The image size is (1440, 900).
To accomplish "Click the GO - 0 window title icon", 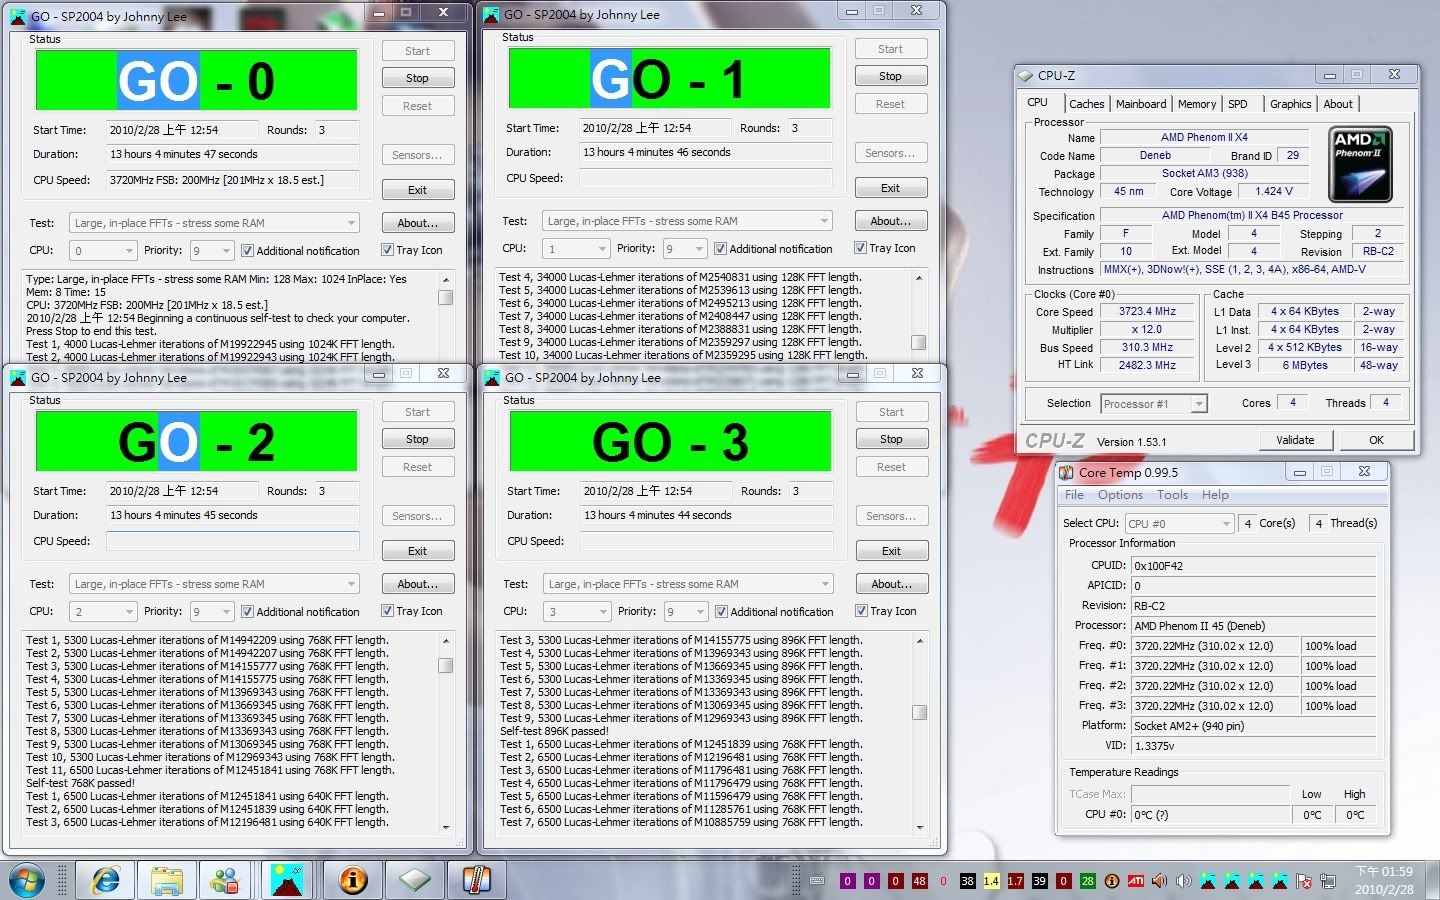I will tap(19, 16).
